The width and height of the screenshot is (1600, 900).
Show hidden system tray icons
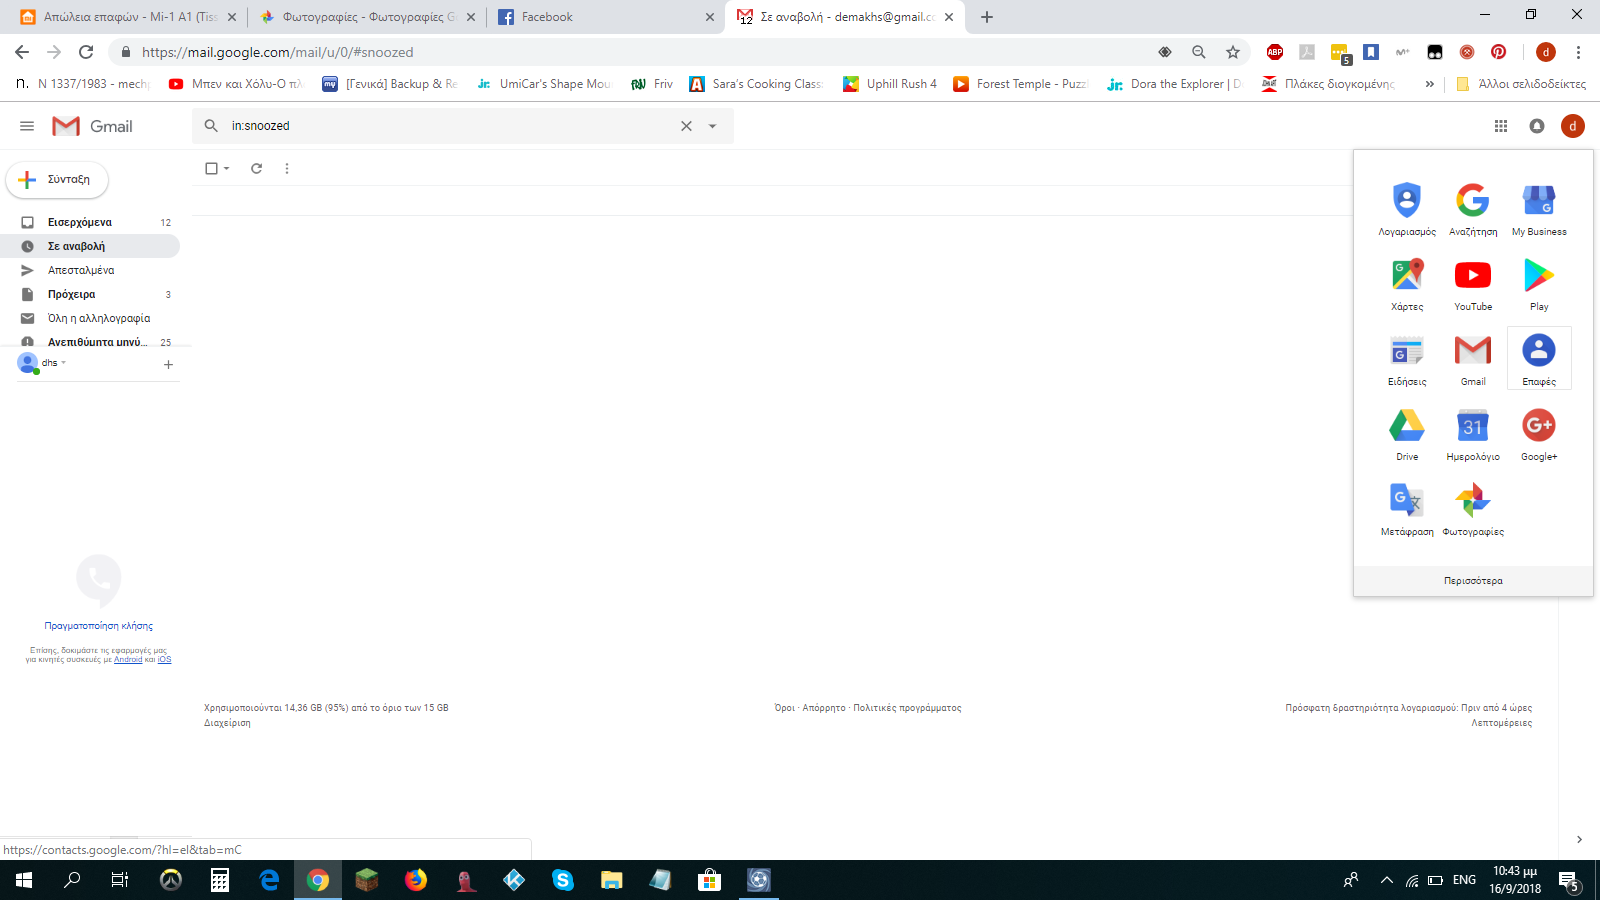click(x=1386, y=880)
